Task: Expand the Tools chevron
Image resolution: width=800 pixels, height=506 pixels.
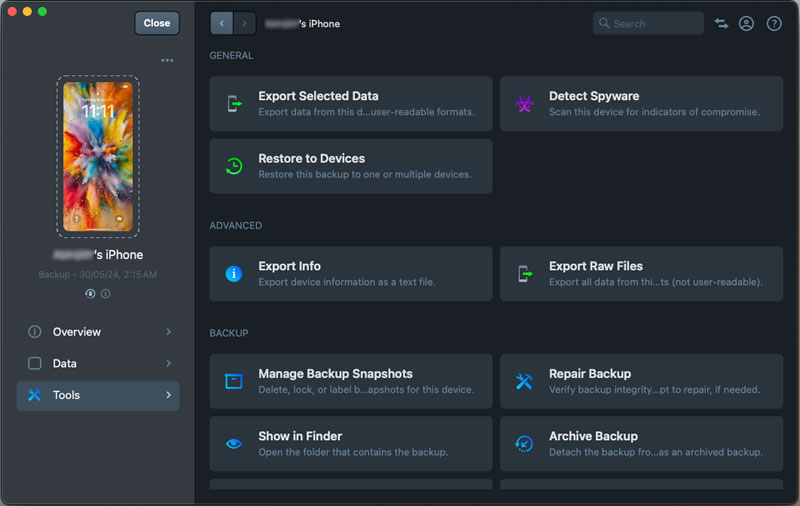Action: tap(168, 395)
